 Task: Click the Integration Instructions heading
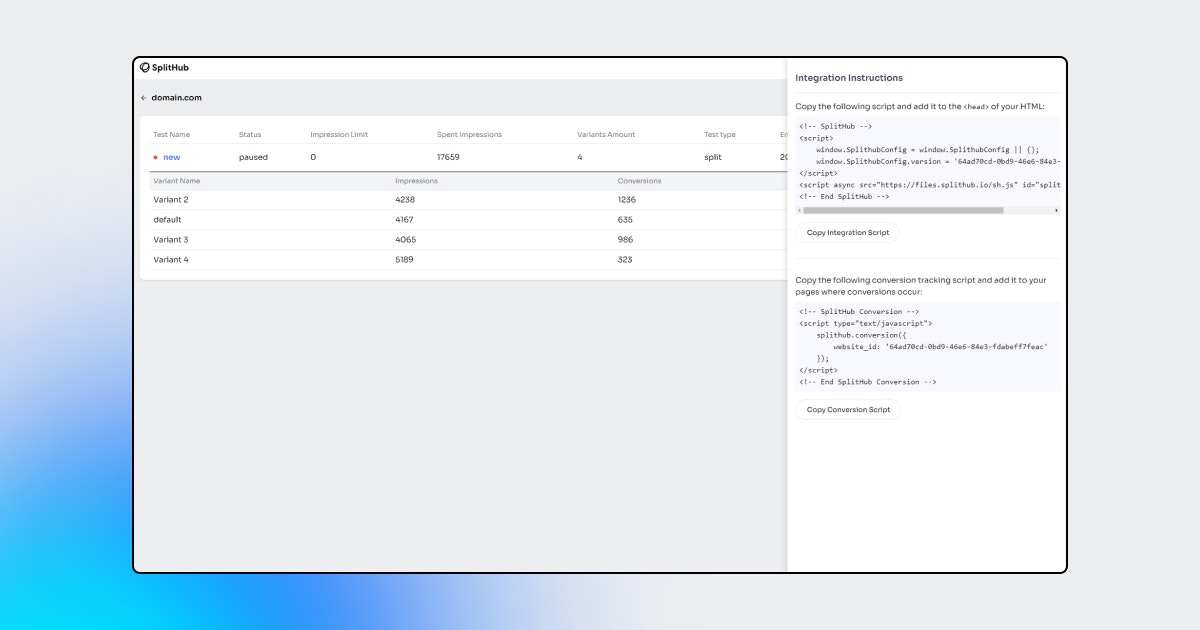849,78
